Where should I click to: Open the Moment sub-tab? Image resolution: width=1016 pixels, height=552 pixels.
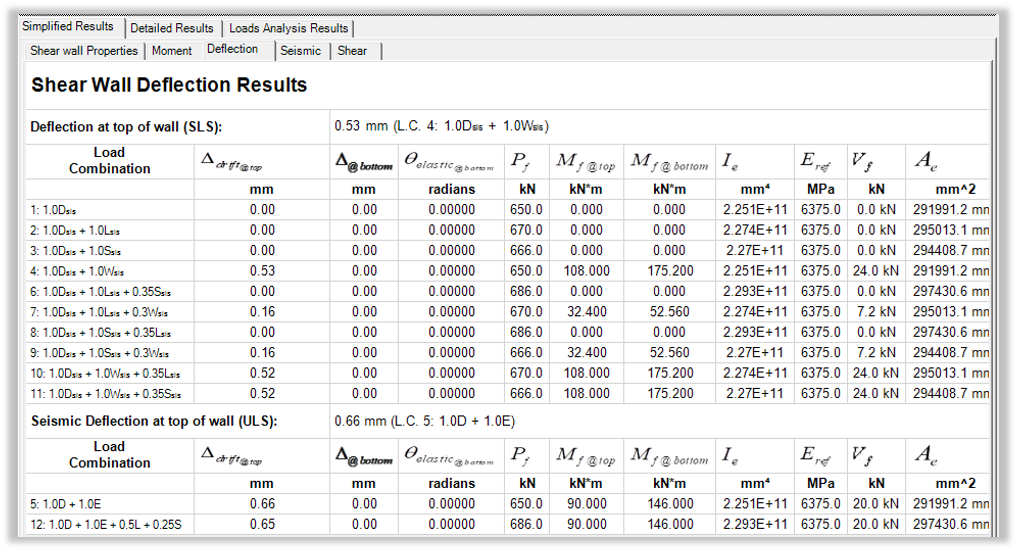[x=172, y=50]
